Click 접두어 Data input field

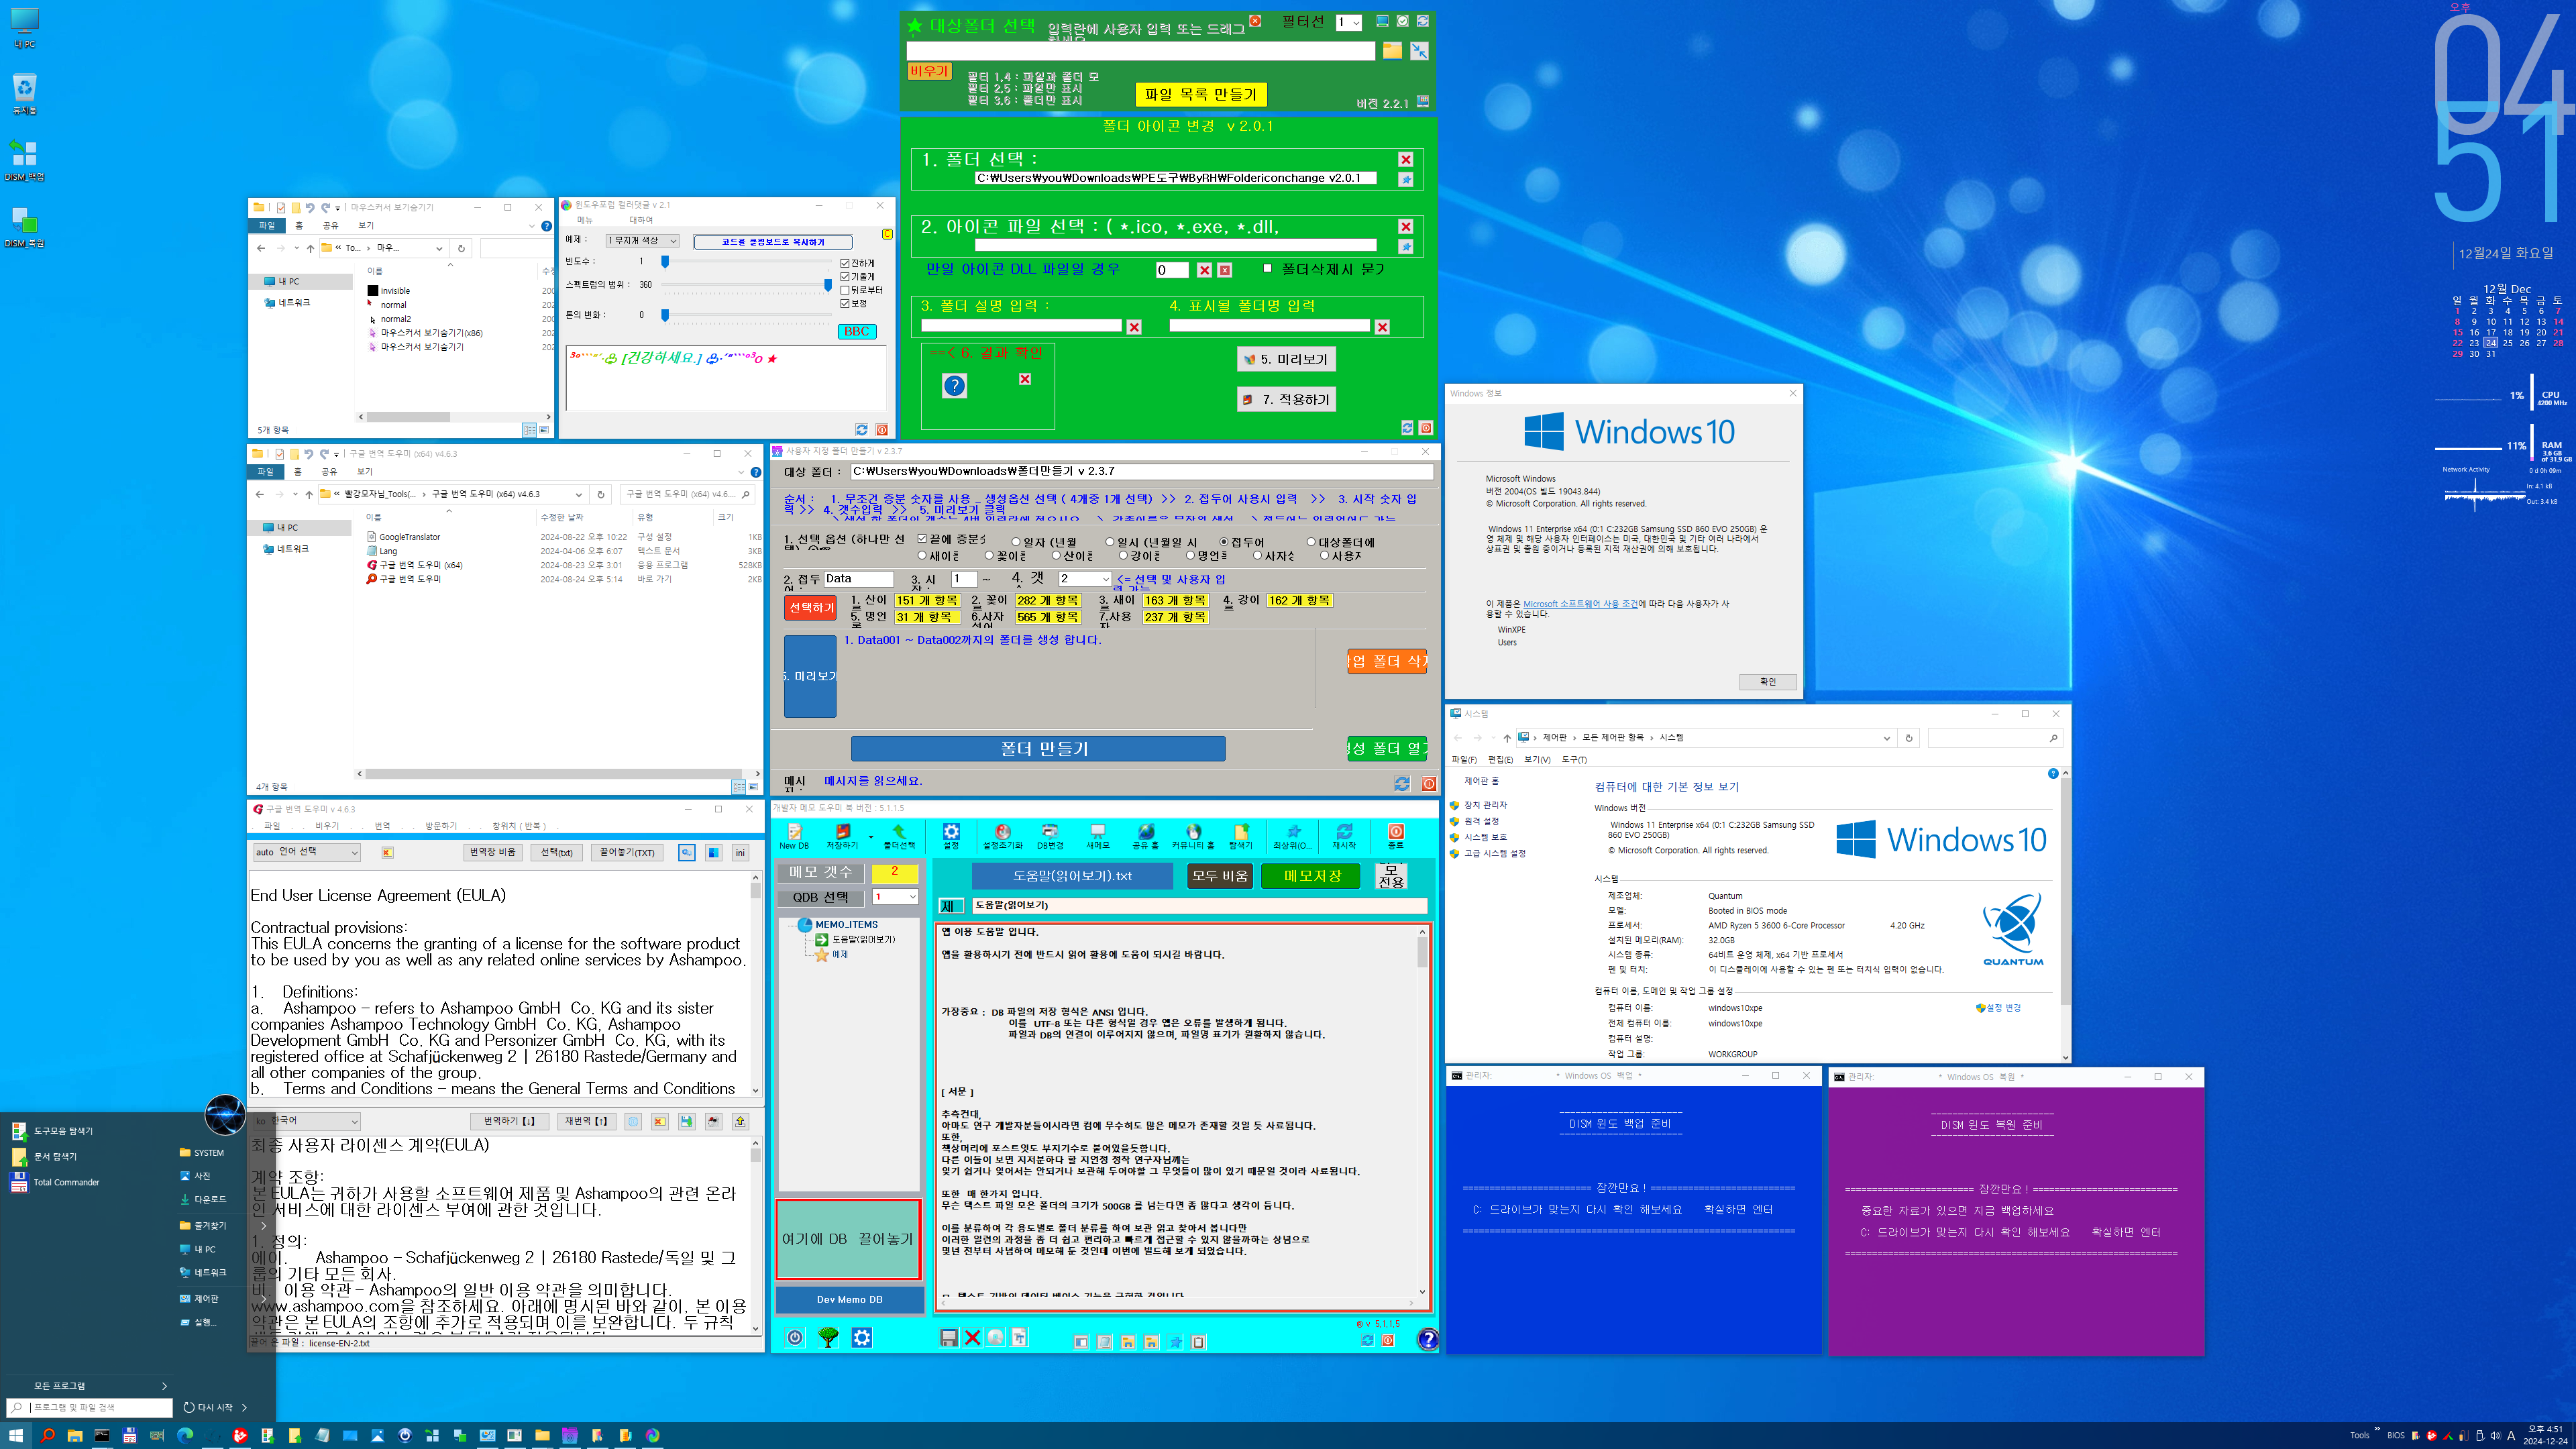click(858, 579)
